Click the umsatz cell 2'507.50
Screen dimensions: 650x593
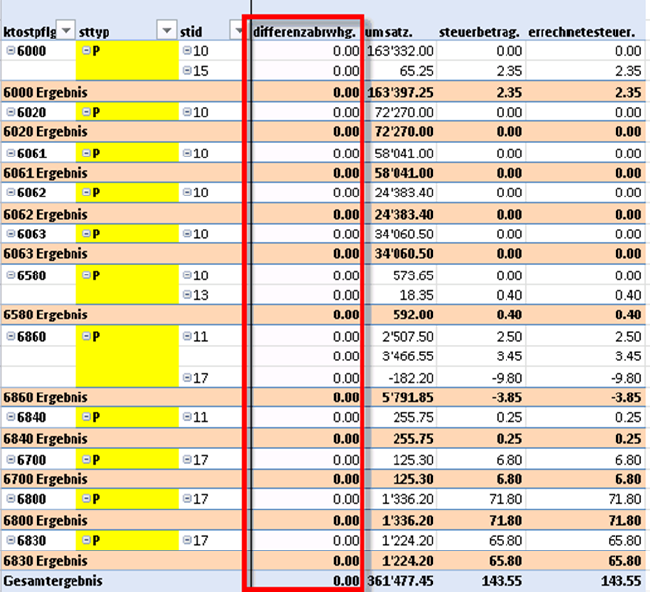pyautogui.click(x=407, y=336)
